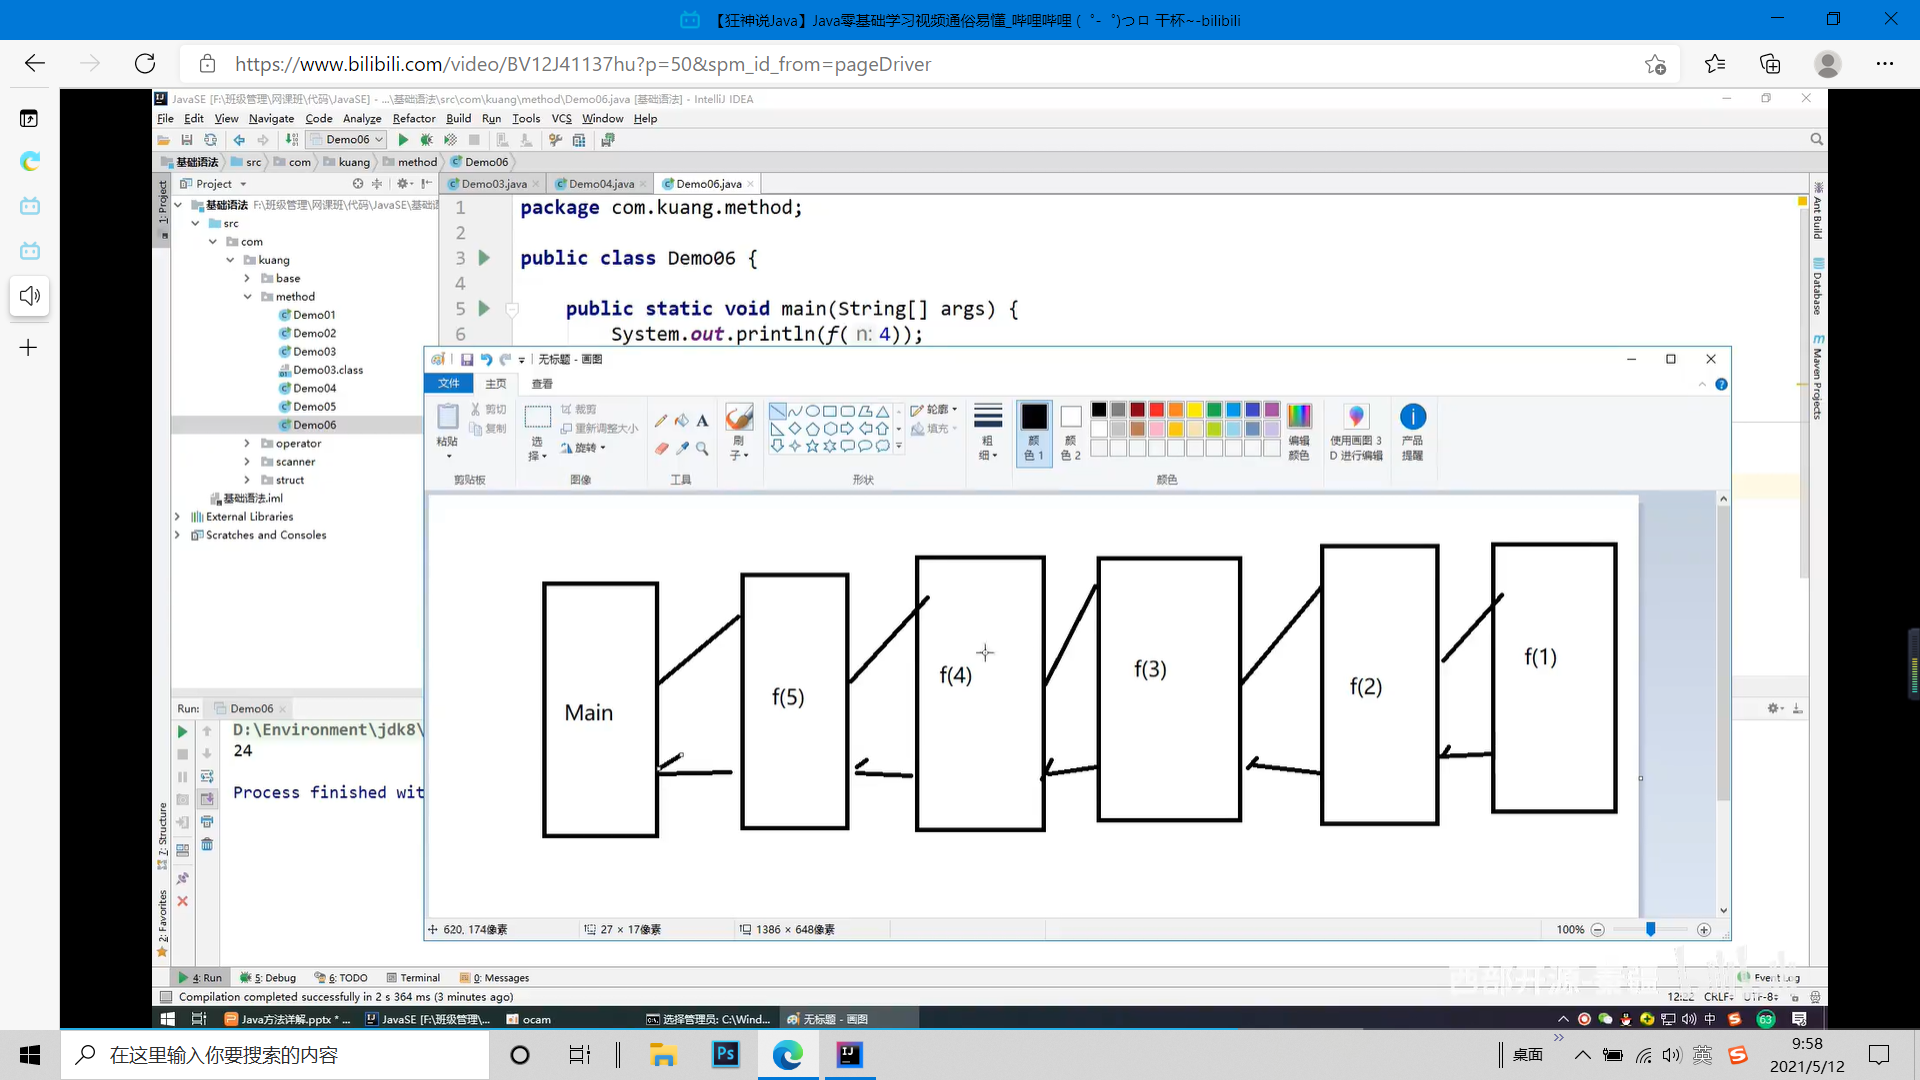This screenshot has width=1920, height=1080.
Task: Choose the Magnifier tool in Paint
Action: (702, 449)
